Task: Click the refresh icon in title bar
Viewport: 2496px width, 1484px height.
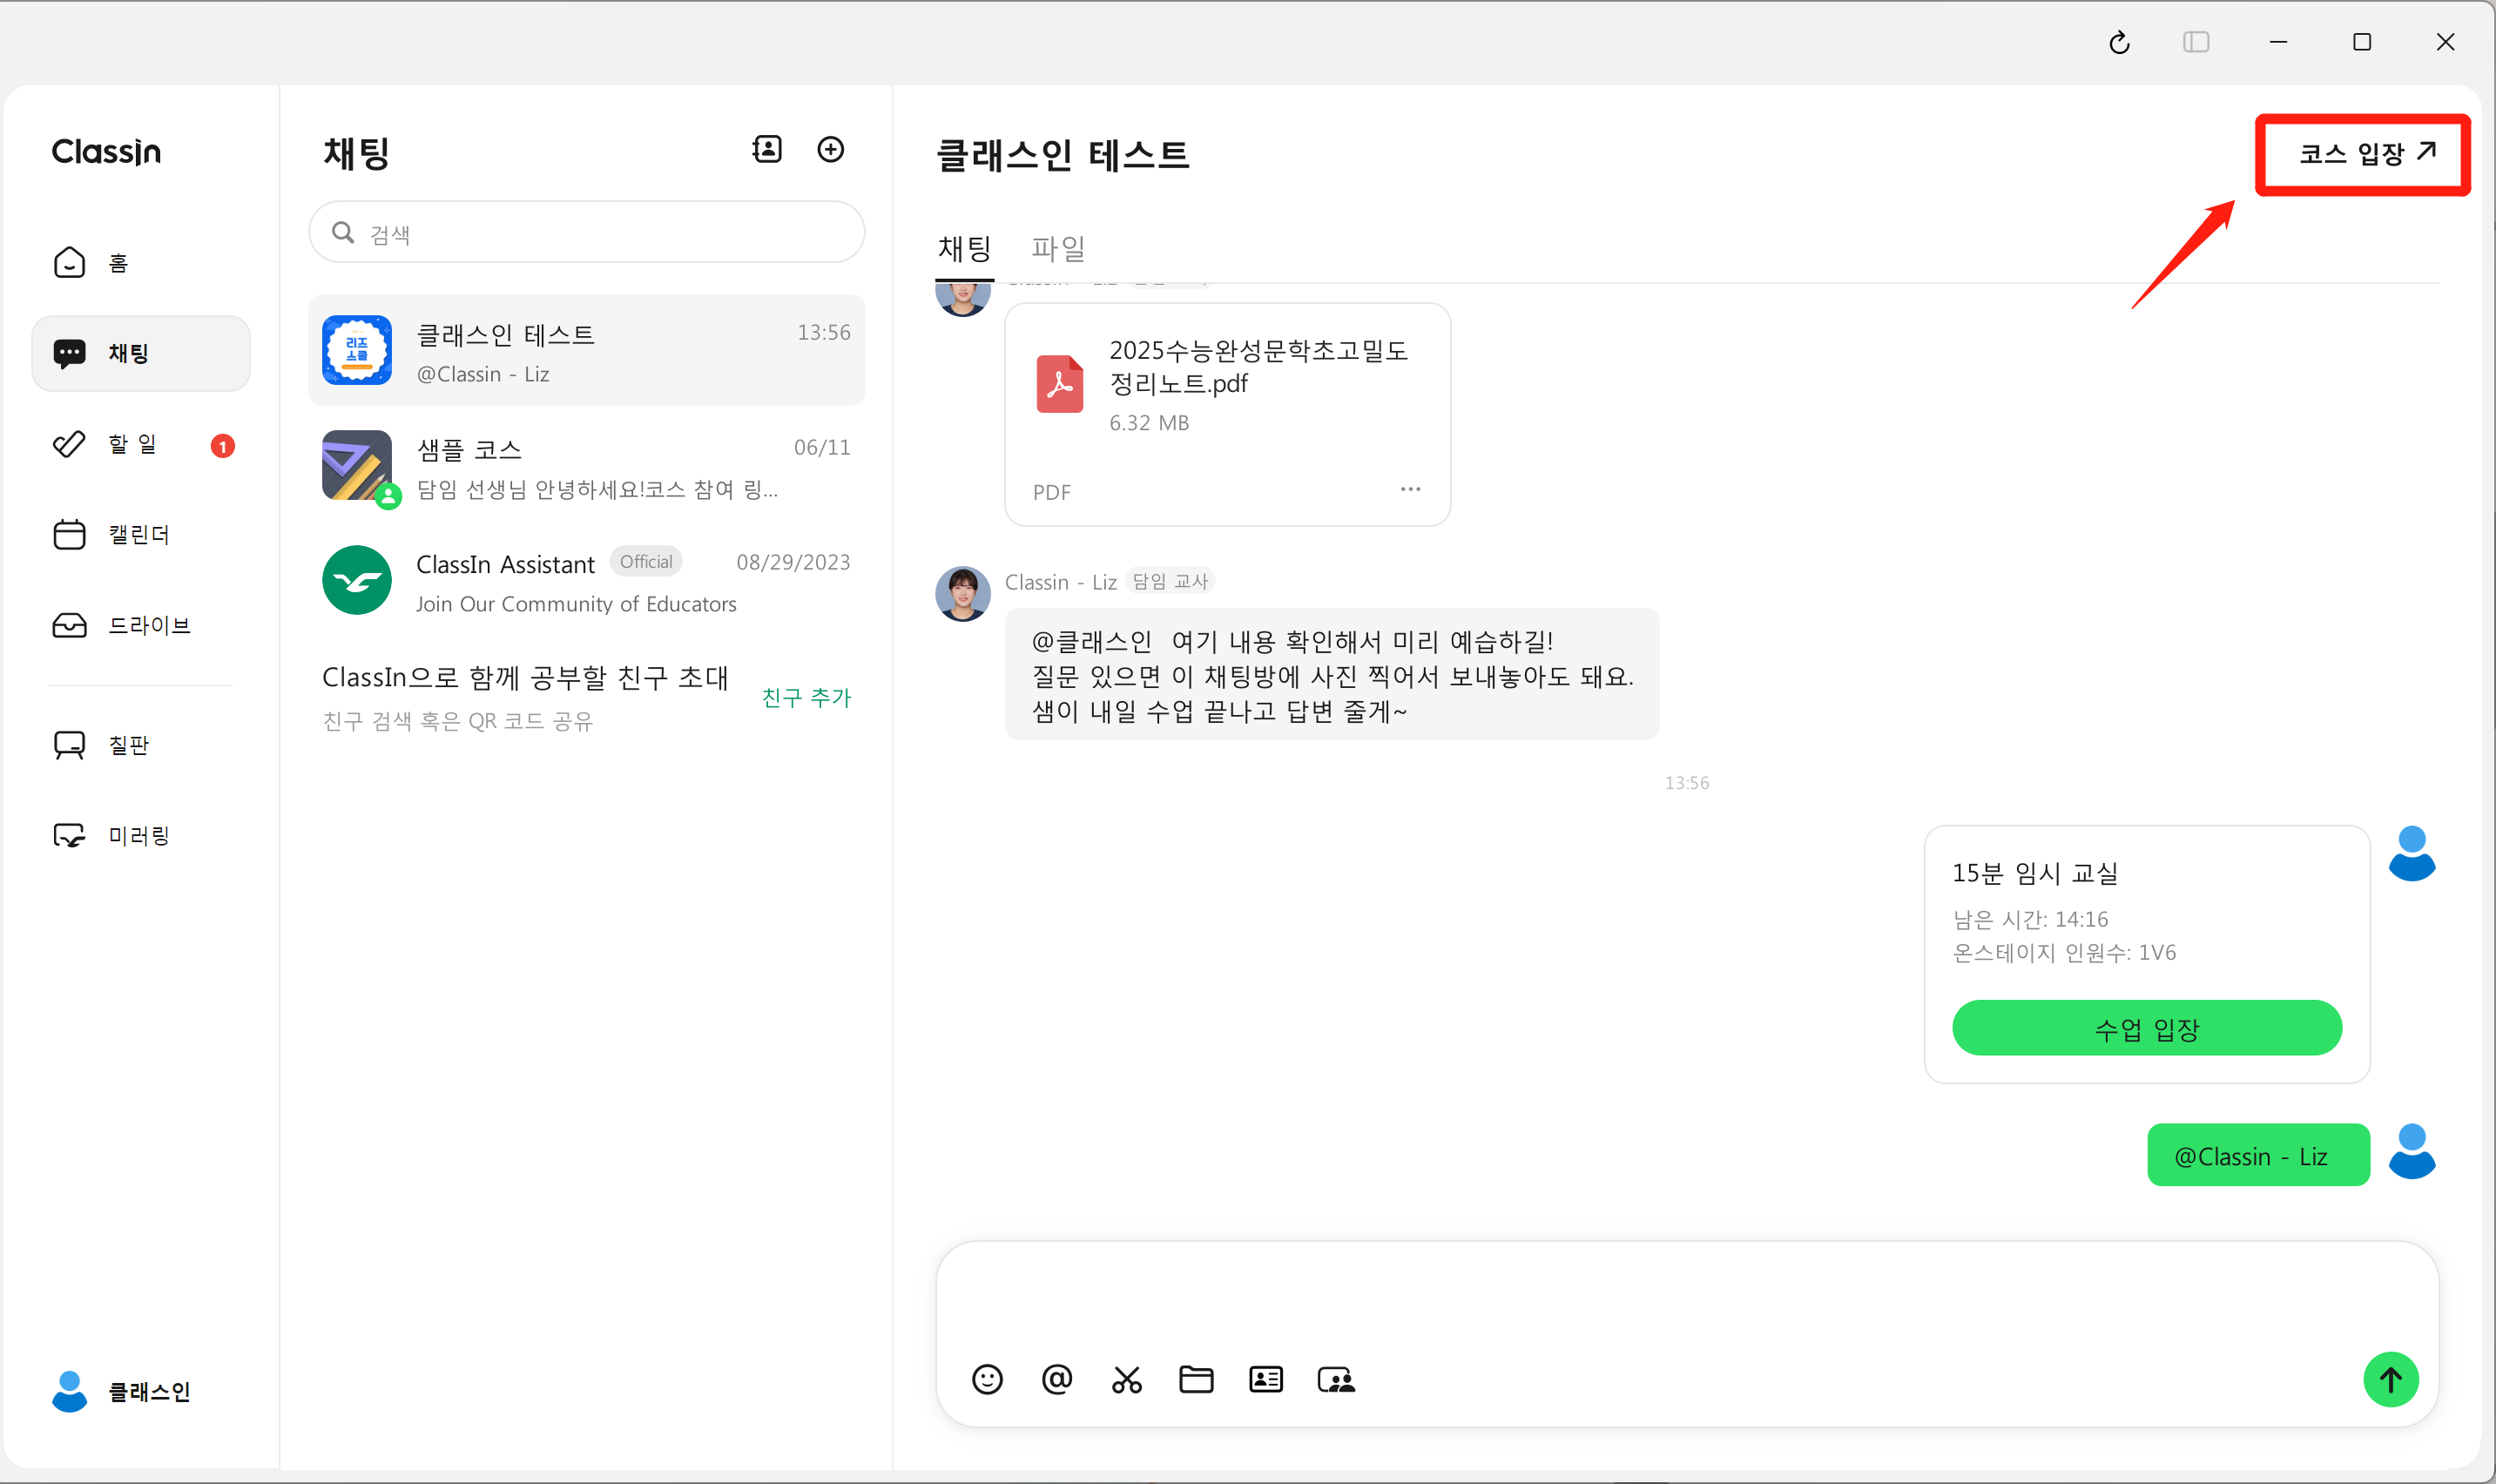Action: pos(2120,42)
